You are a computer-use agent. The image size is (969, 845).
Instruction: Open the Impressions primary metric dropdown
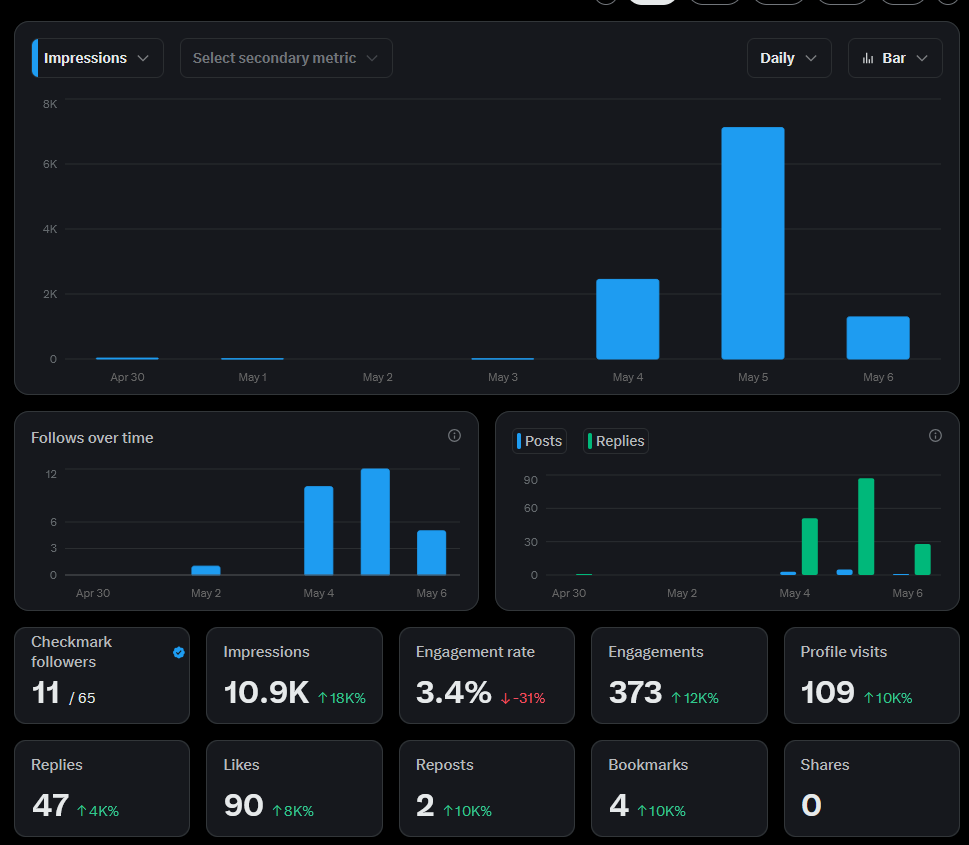click(98, 58)
